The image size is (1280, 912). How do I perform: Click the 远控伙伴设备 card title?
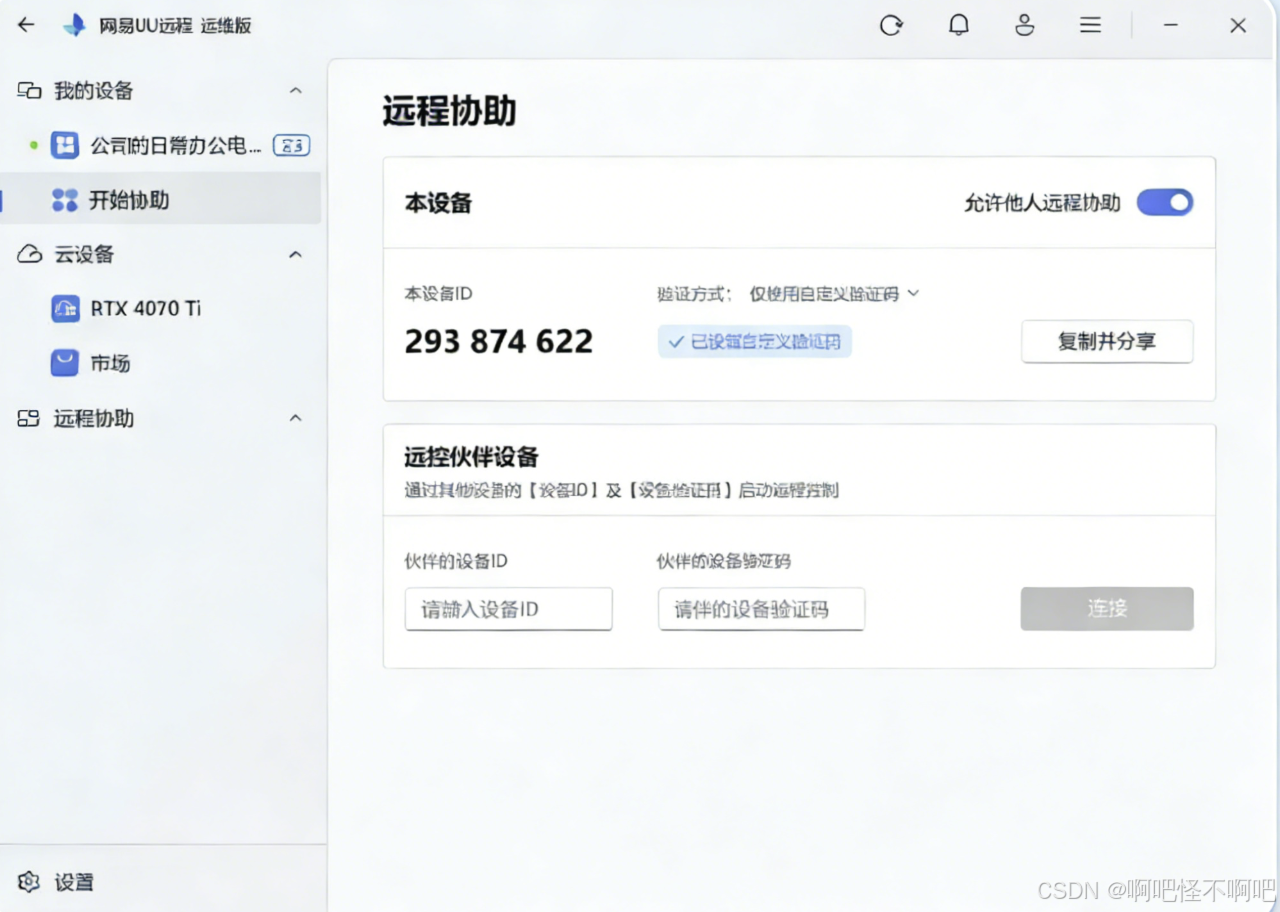pyautogui.click(x=471, y=457)
